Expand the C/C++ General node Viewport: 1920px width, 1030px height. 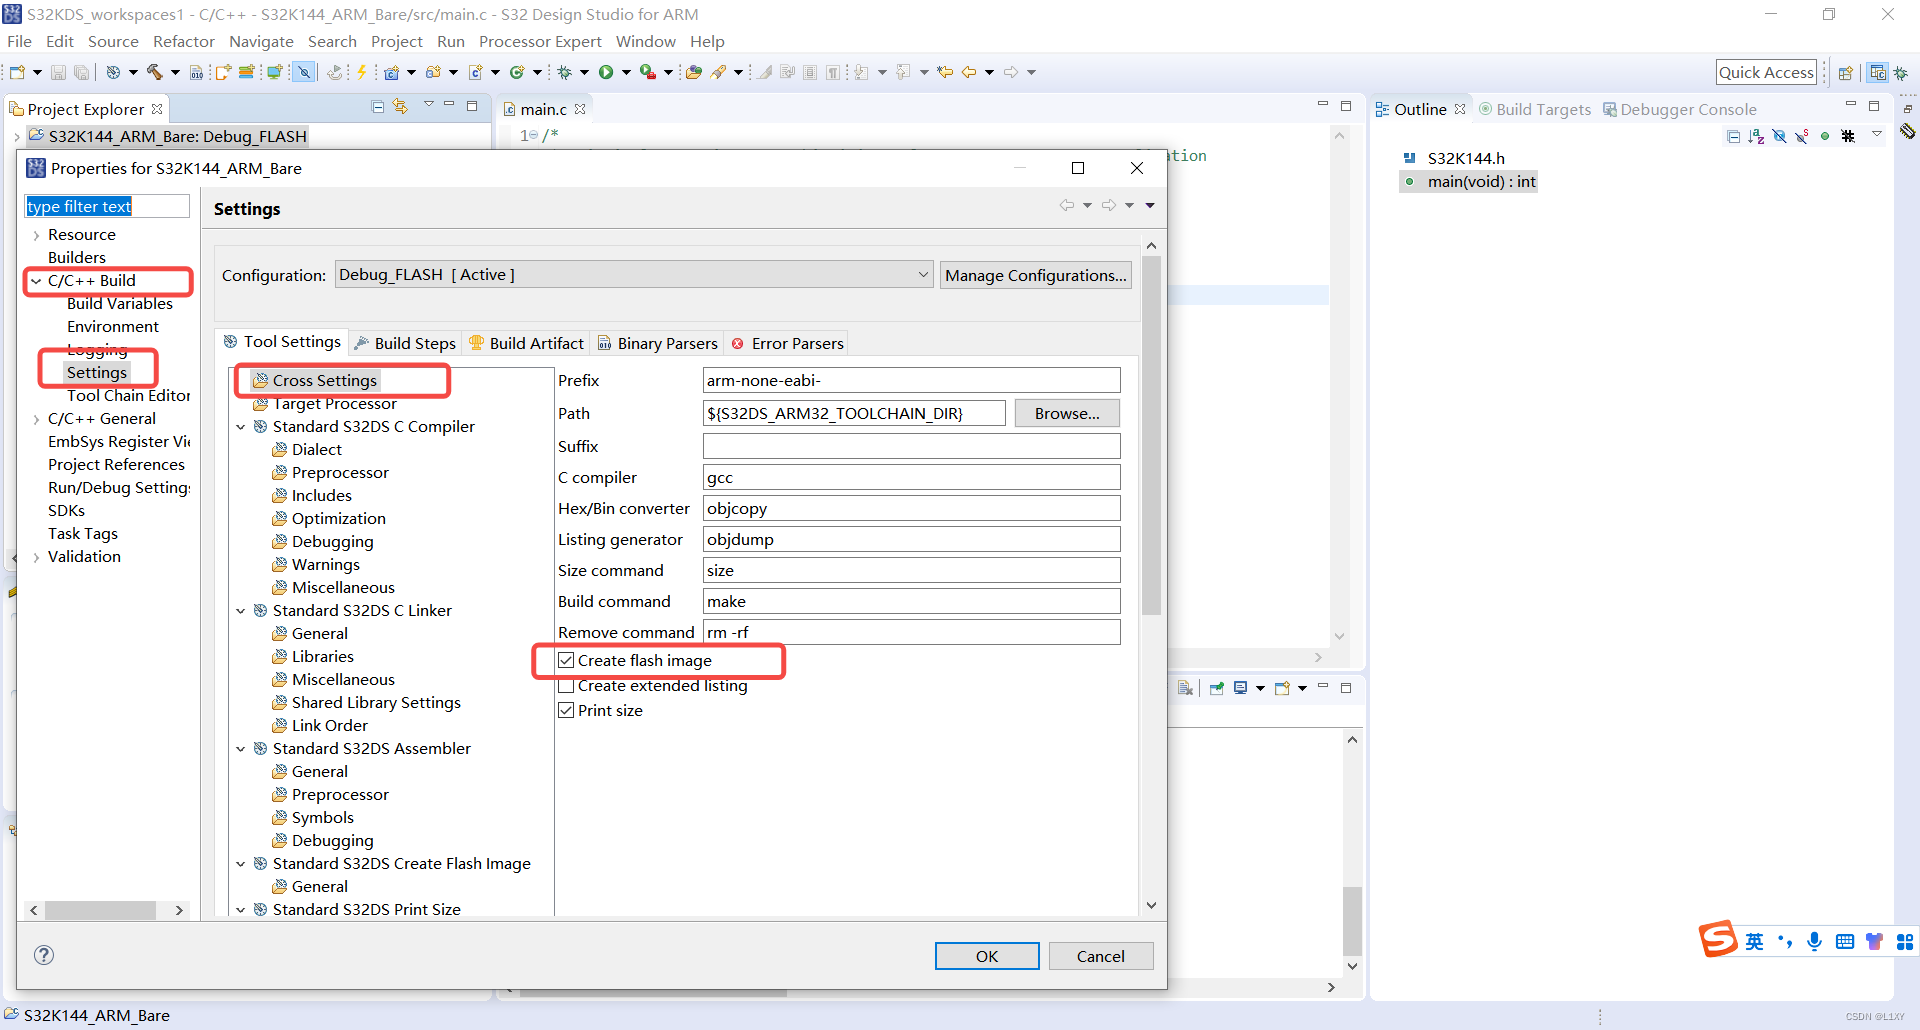pyautogui.click(x=37, y=419)
